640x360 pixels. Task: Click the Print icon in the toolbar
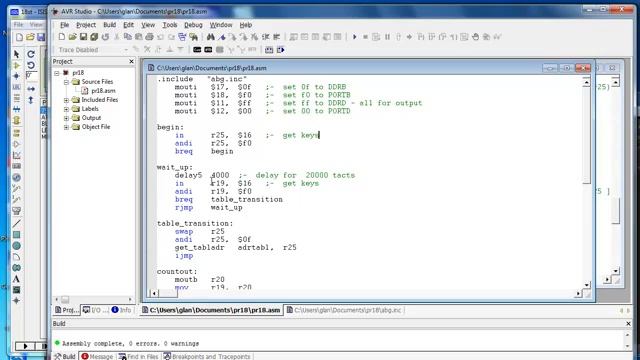(149, 37)
